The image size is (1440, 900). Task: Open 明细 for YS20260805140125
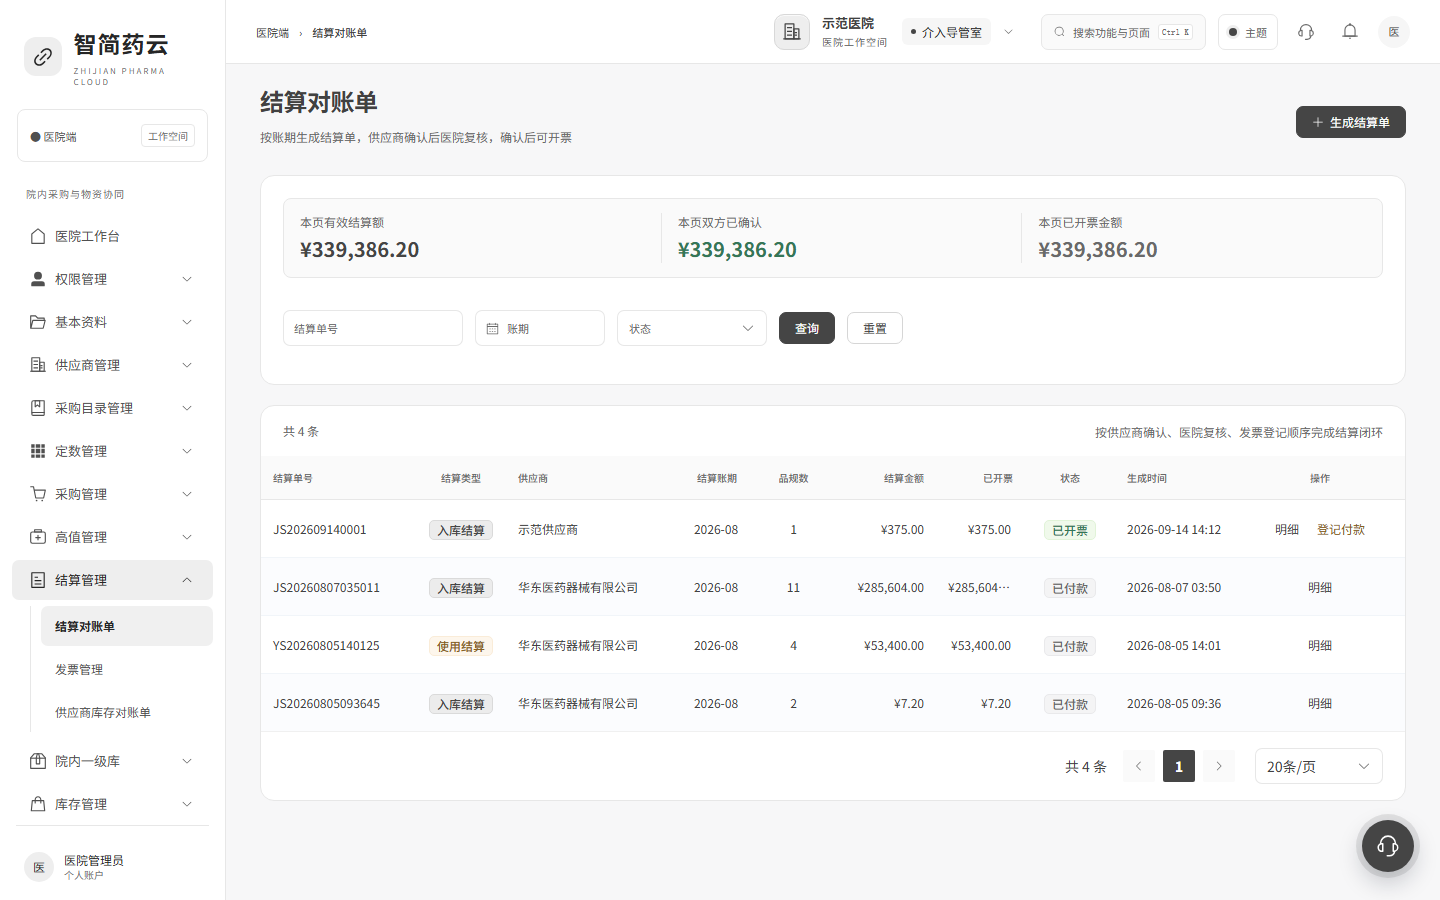[1320, 646]
